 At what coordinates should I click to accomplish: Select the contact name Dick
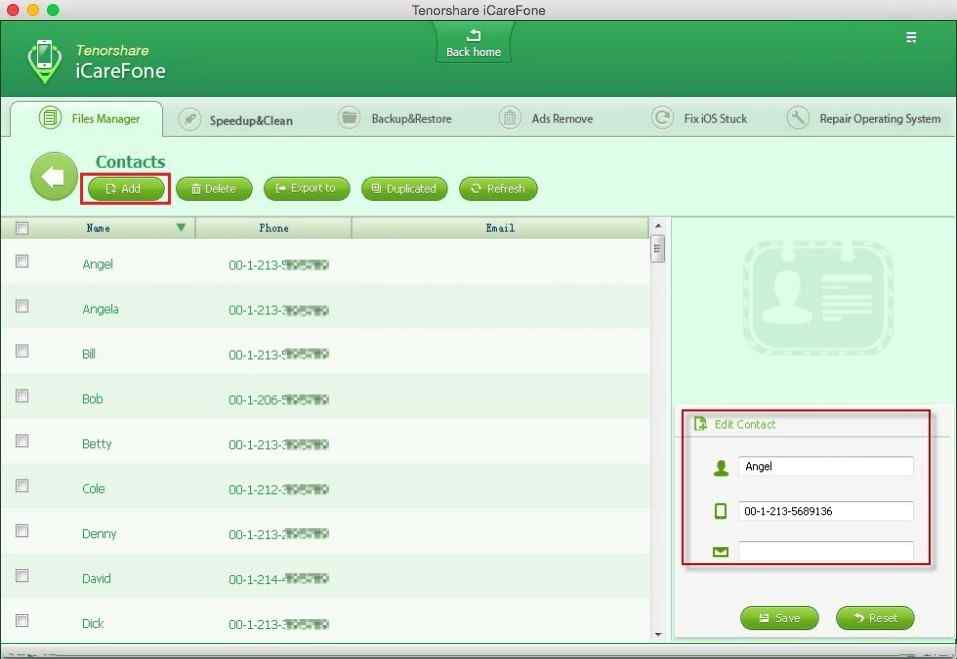coord(93,624)
